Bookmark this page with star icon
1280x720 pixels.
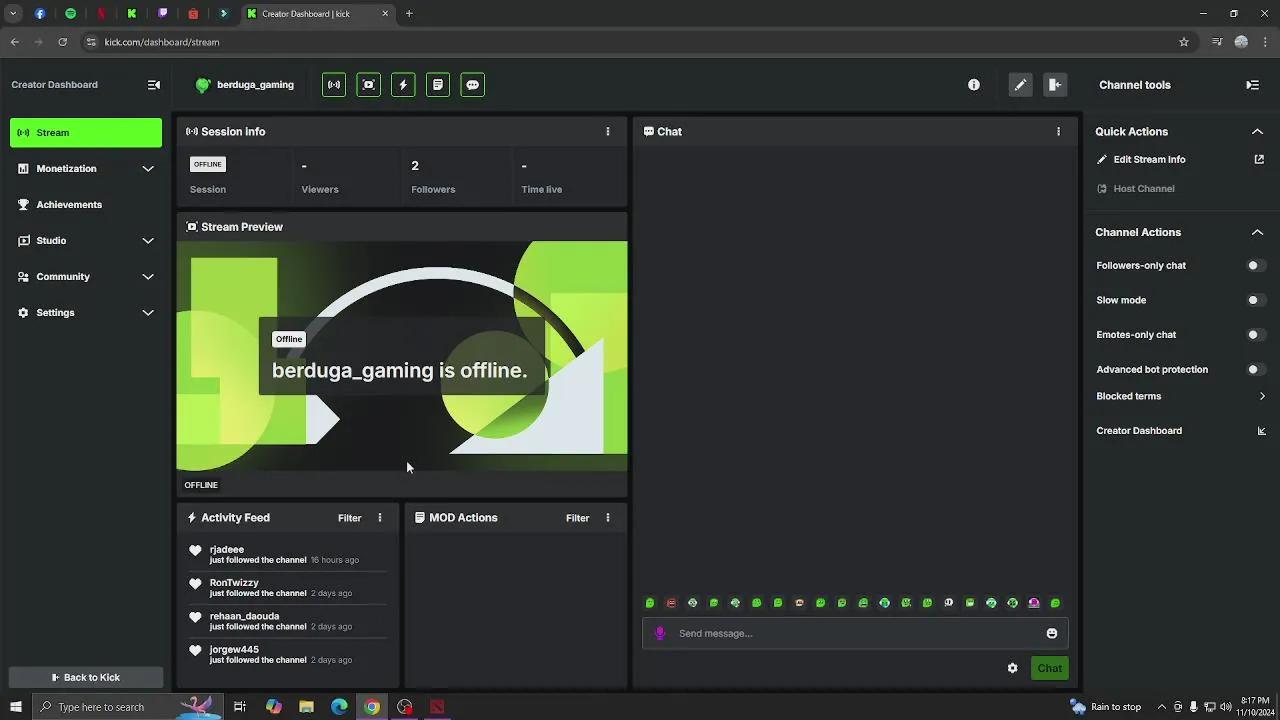coord(1184,42)
